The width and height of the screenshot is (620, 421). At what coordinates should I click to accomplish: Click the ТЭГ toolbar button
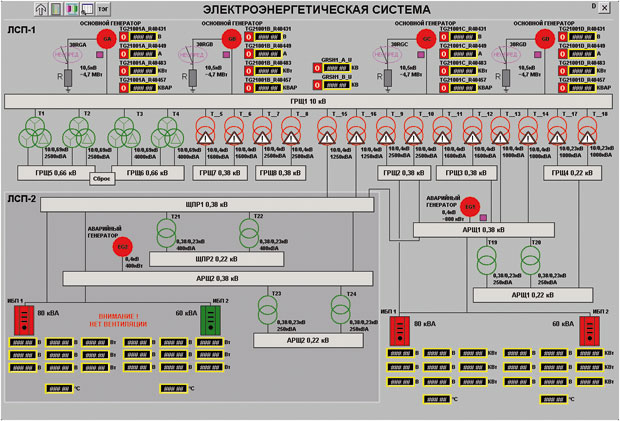[103, 9]
